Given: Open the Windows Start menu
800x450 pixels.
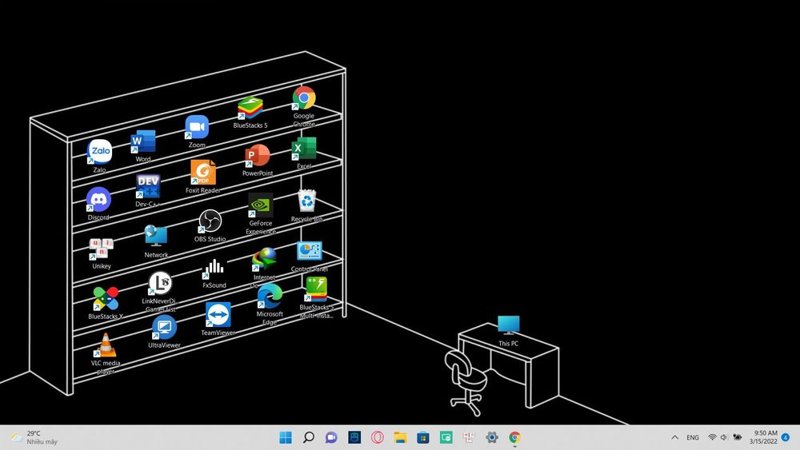Looking at the screenshot, I should [x=286, y=437].
